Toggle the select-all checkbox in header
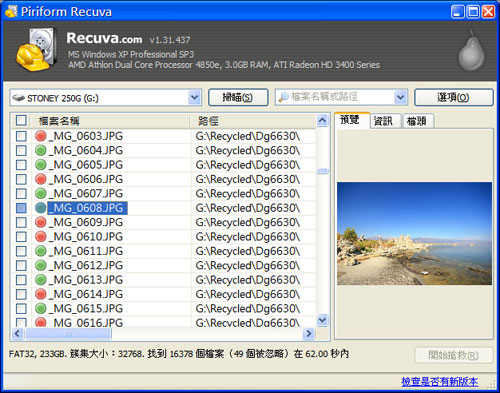Screen dimensions: 500x393 coord(21,120)
